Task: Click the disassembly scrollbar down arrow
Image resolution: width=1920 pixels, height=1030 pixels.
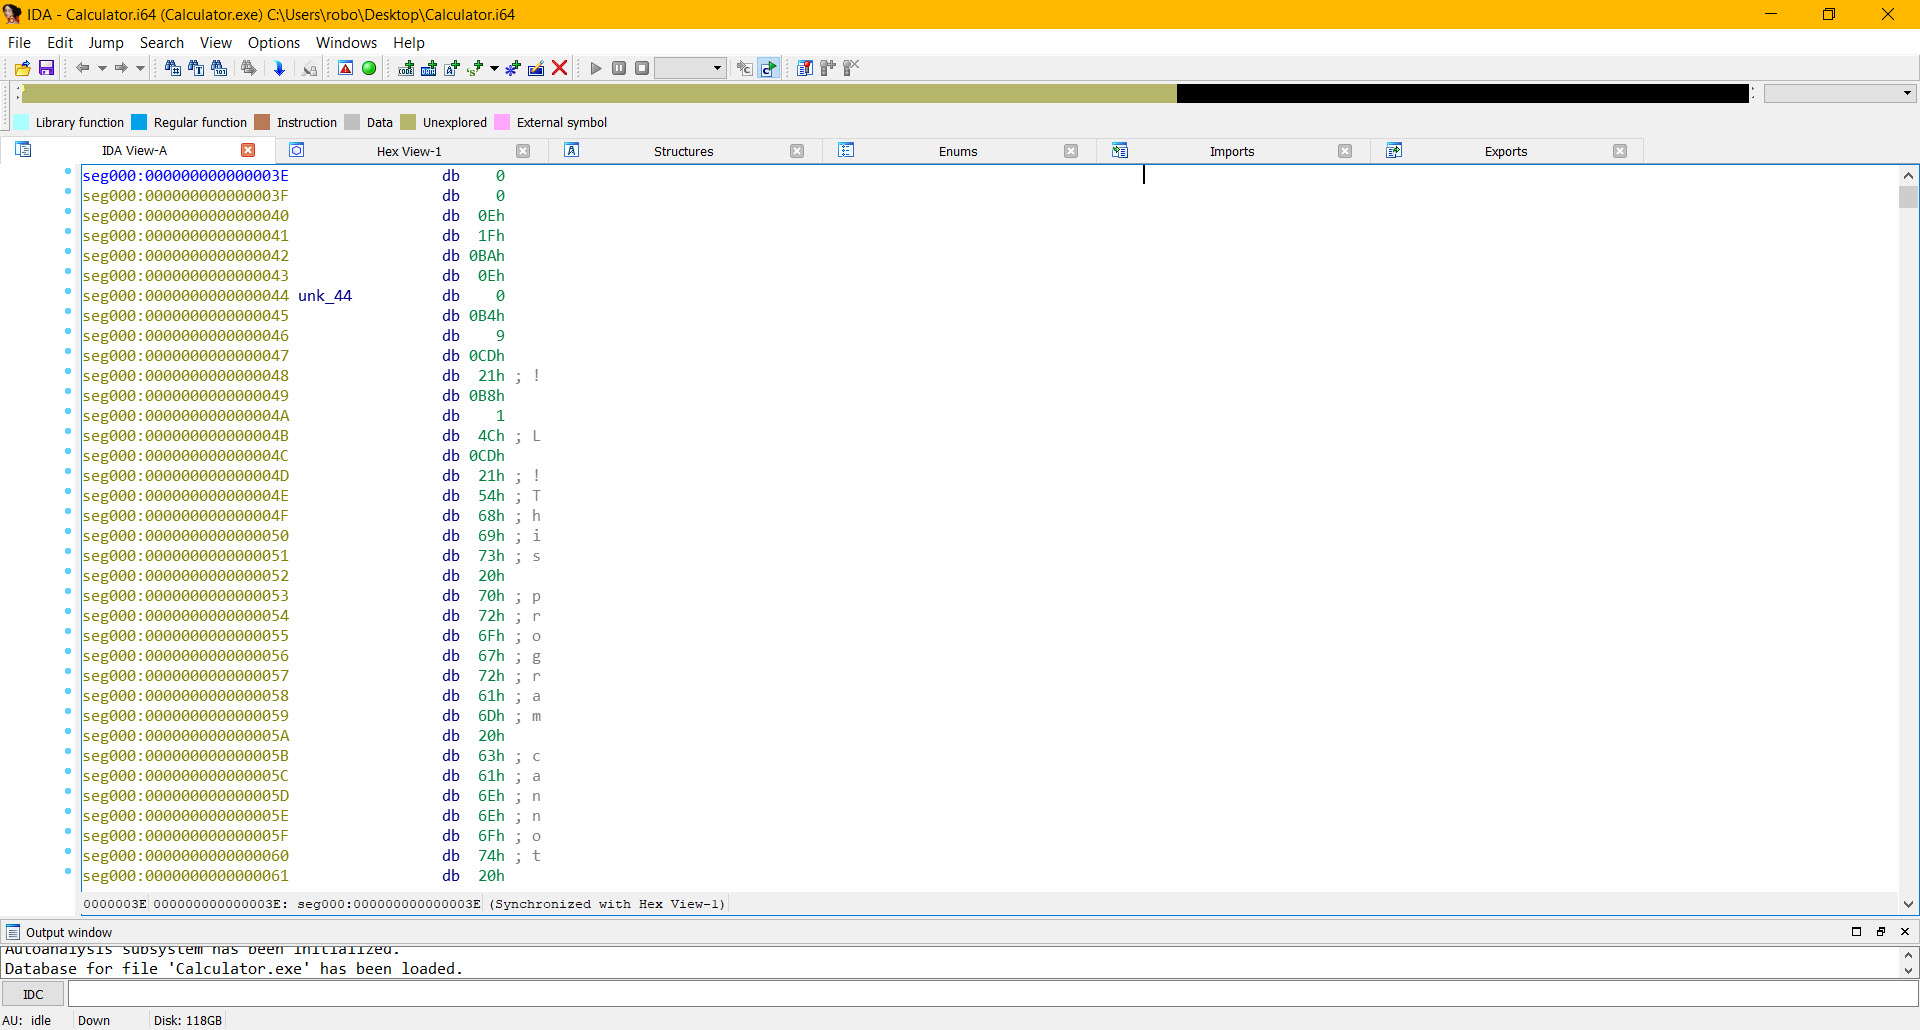Action: (x=1908, y=904)
